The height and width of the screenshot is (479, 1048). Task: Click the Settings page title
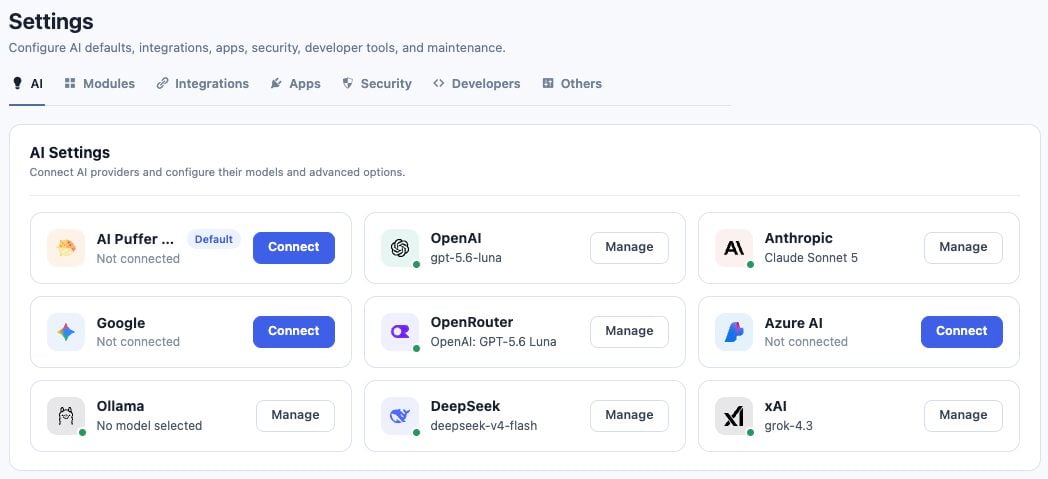51,21
